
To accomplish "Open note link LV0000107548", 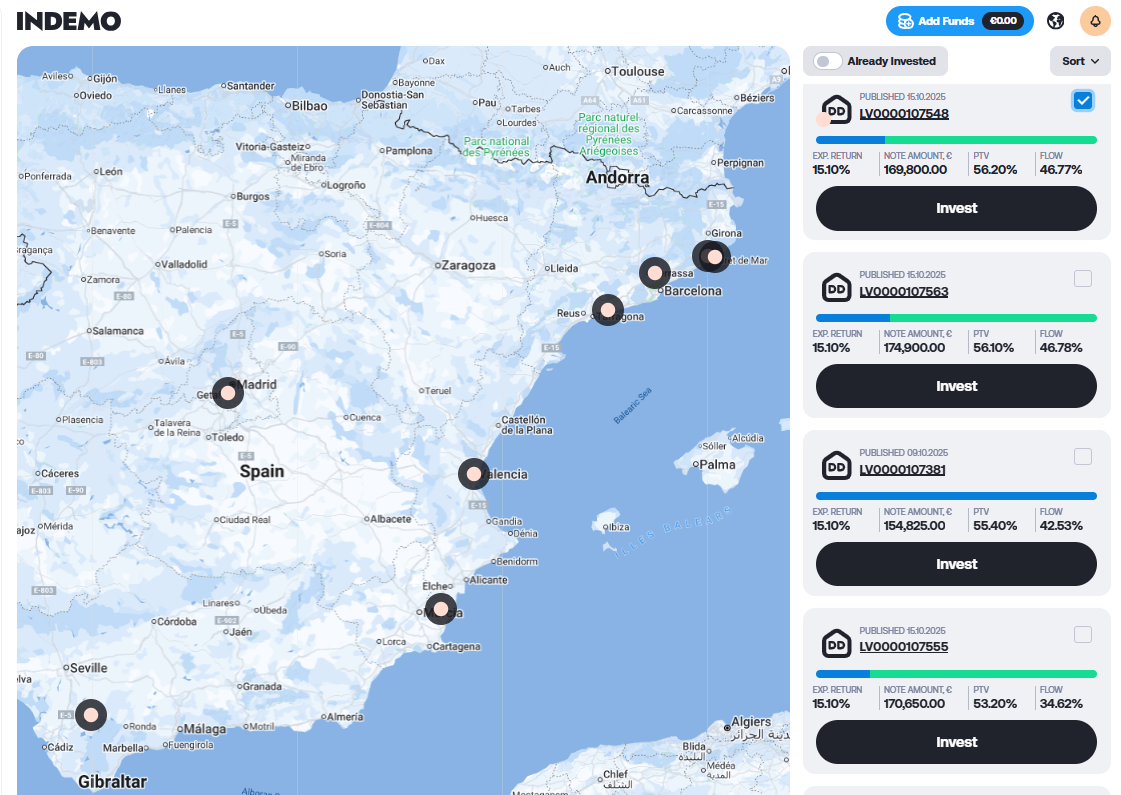I will coord(903,114).
